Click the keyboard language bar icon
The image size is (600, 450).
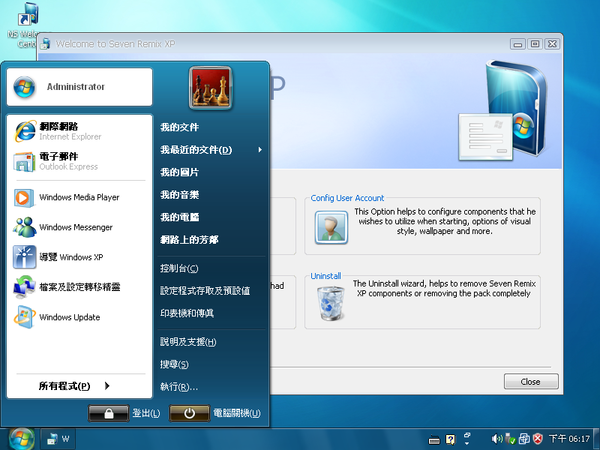pyautogui.click(x=434, y=440)
